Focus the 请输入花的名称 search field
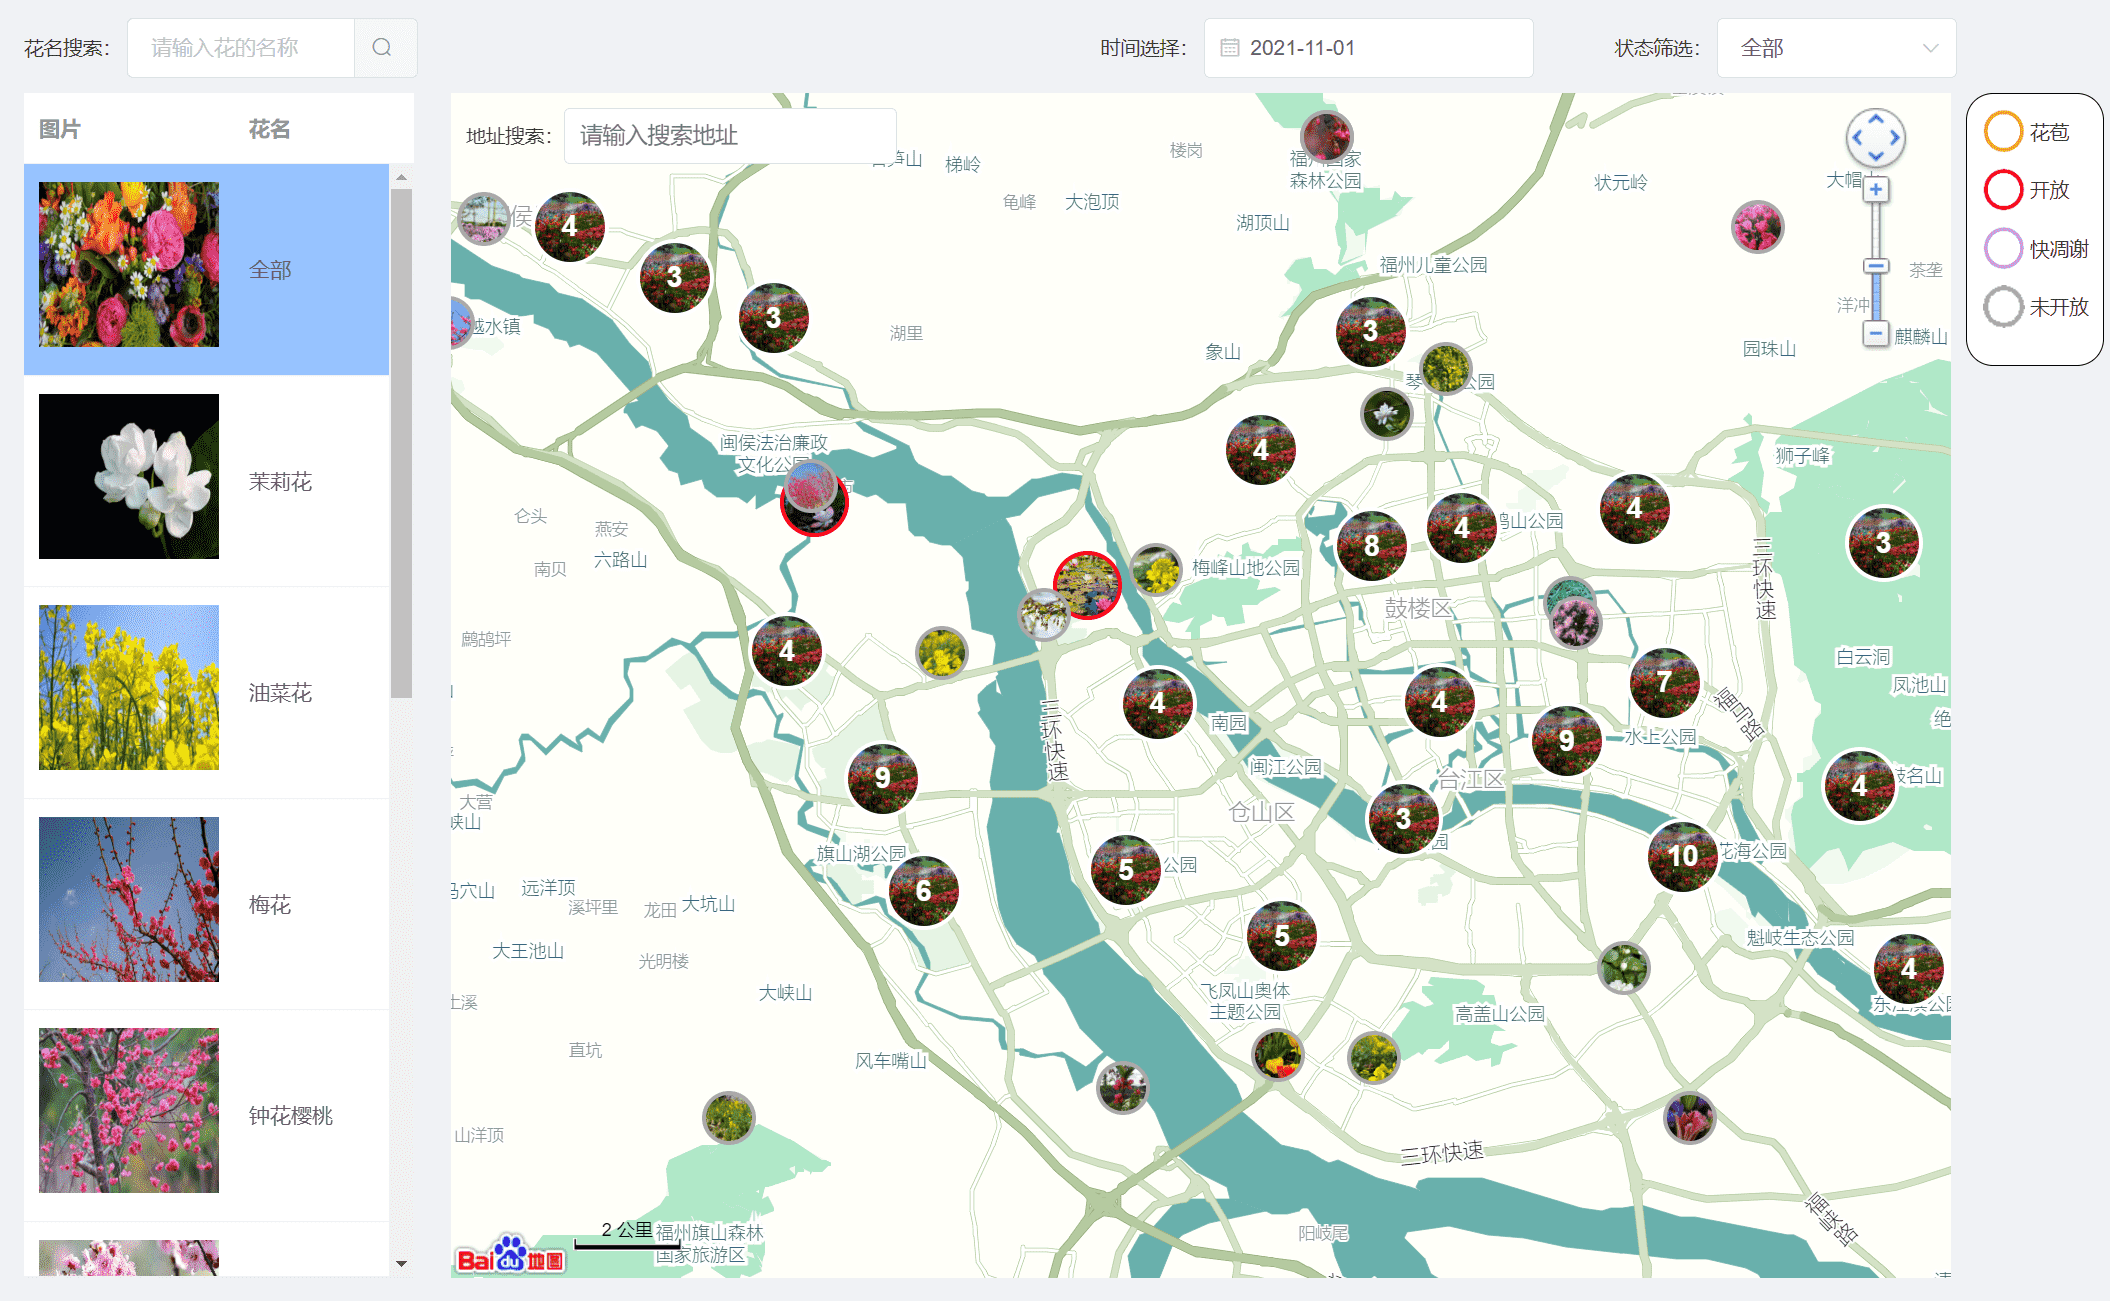 point(241,48)
